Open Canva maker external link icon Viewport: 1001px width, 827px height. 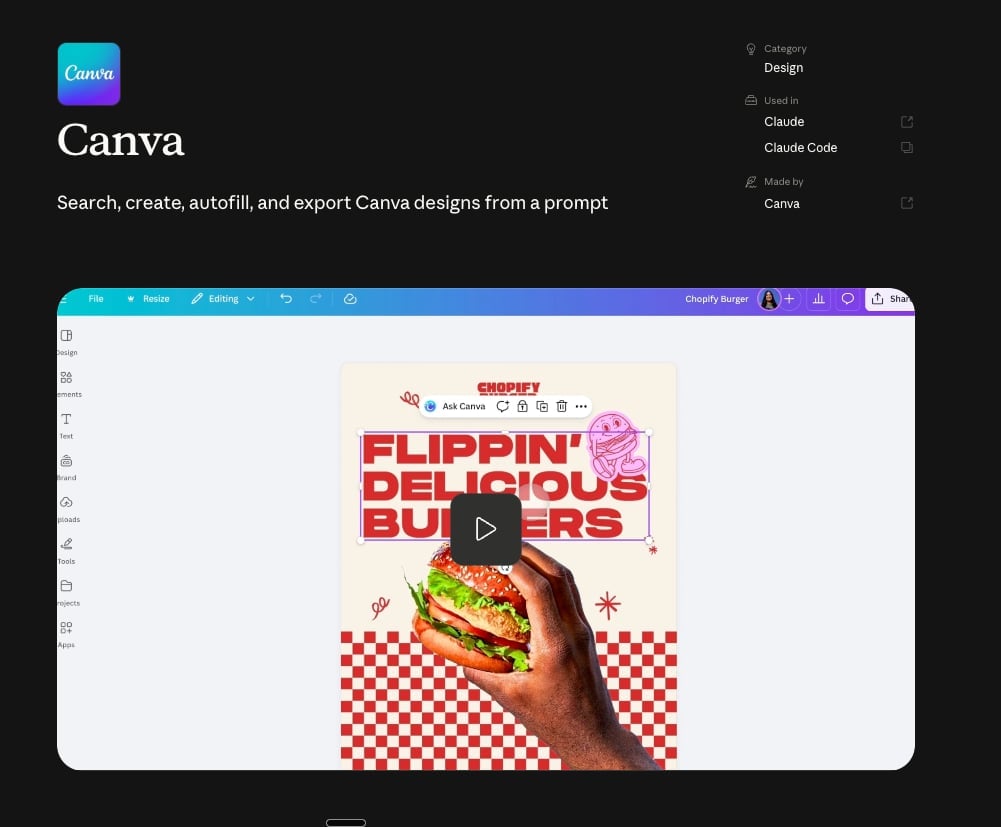[907, 203]
